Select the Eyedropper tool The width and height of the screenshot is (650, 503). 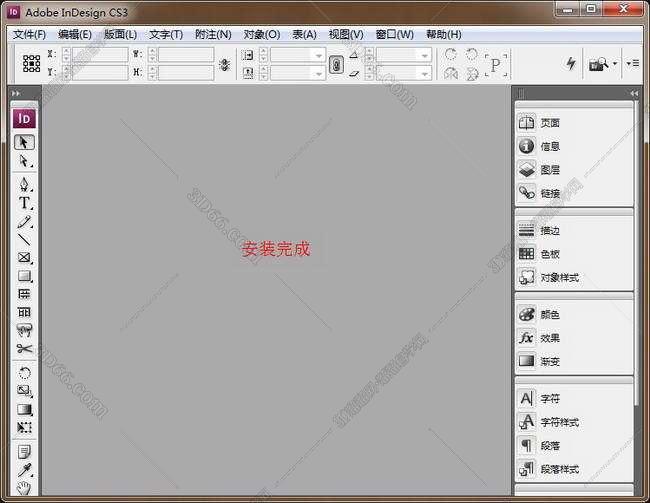coord(25,470)
